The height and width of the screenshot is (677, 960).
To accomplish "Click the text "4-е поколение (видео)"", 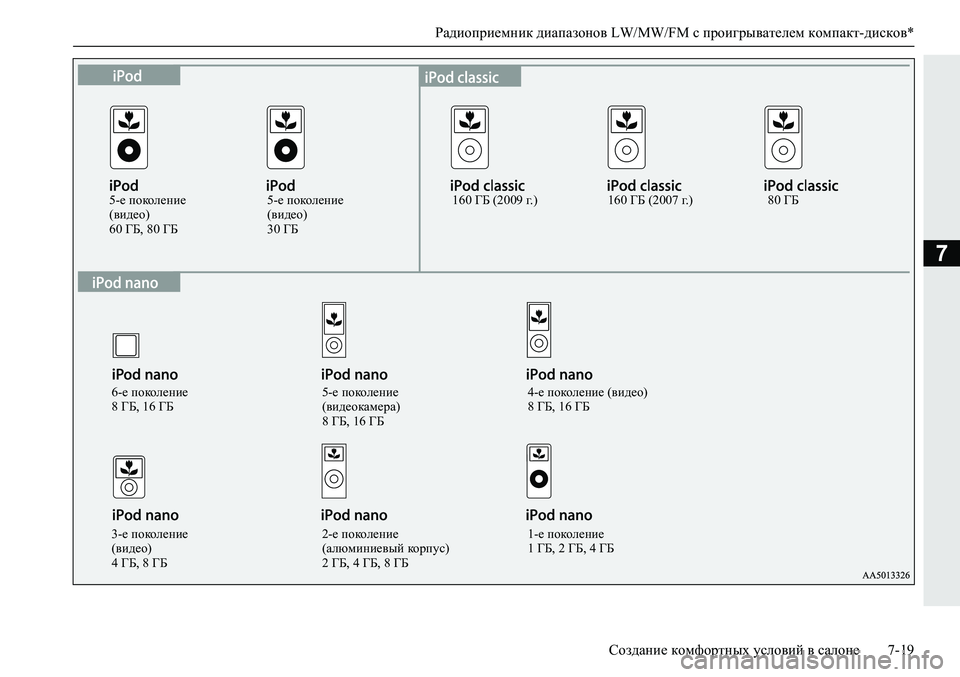I will point(588,392).
